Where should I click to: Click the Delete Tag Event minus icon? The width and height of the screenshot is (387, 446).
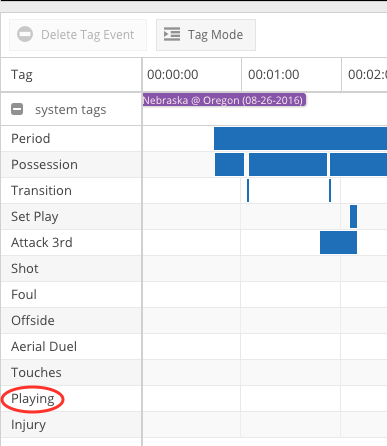tap(25, 34)
